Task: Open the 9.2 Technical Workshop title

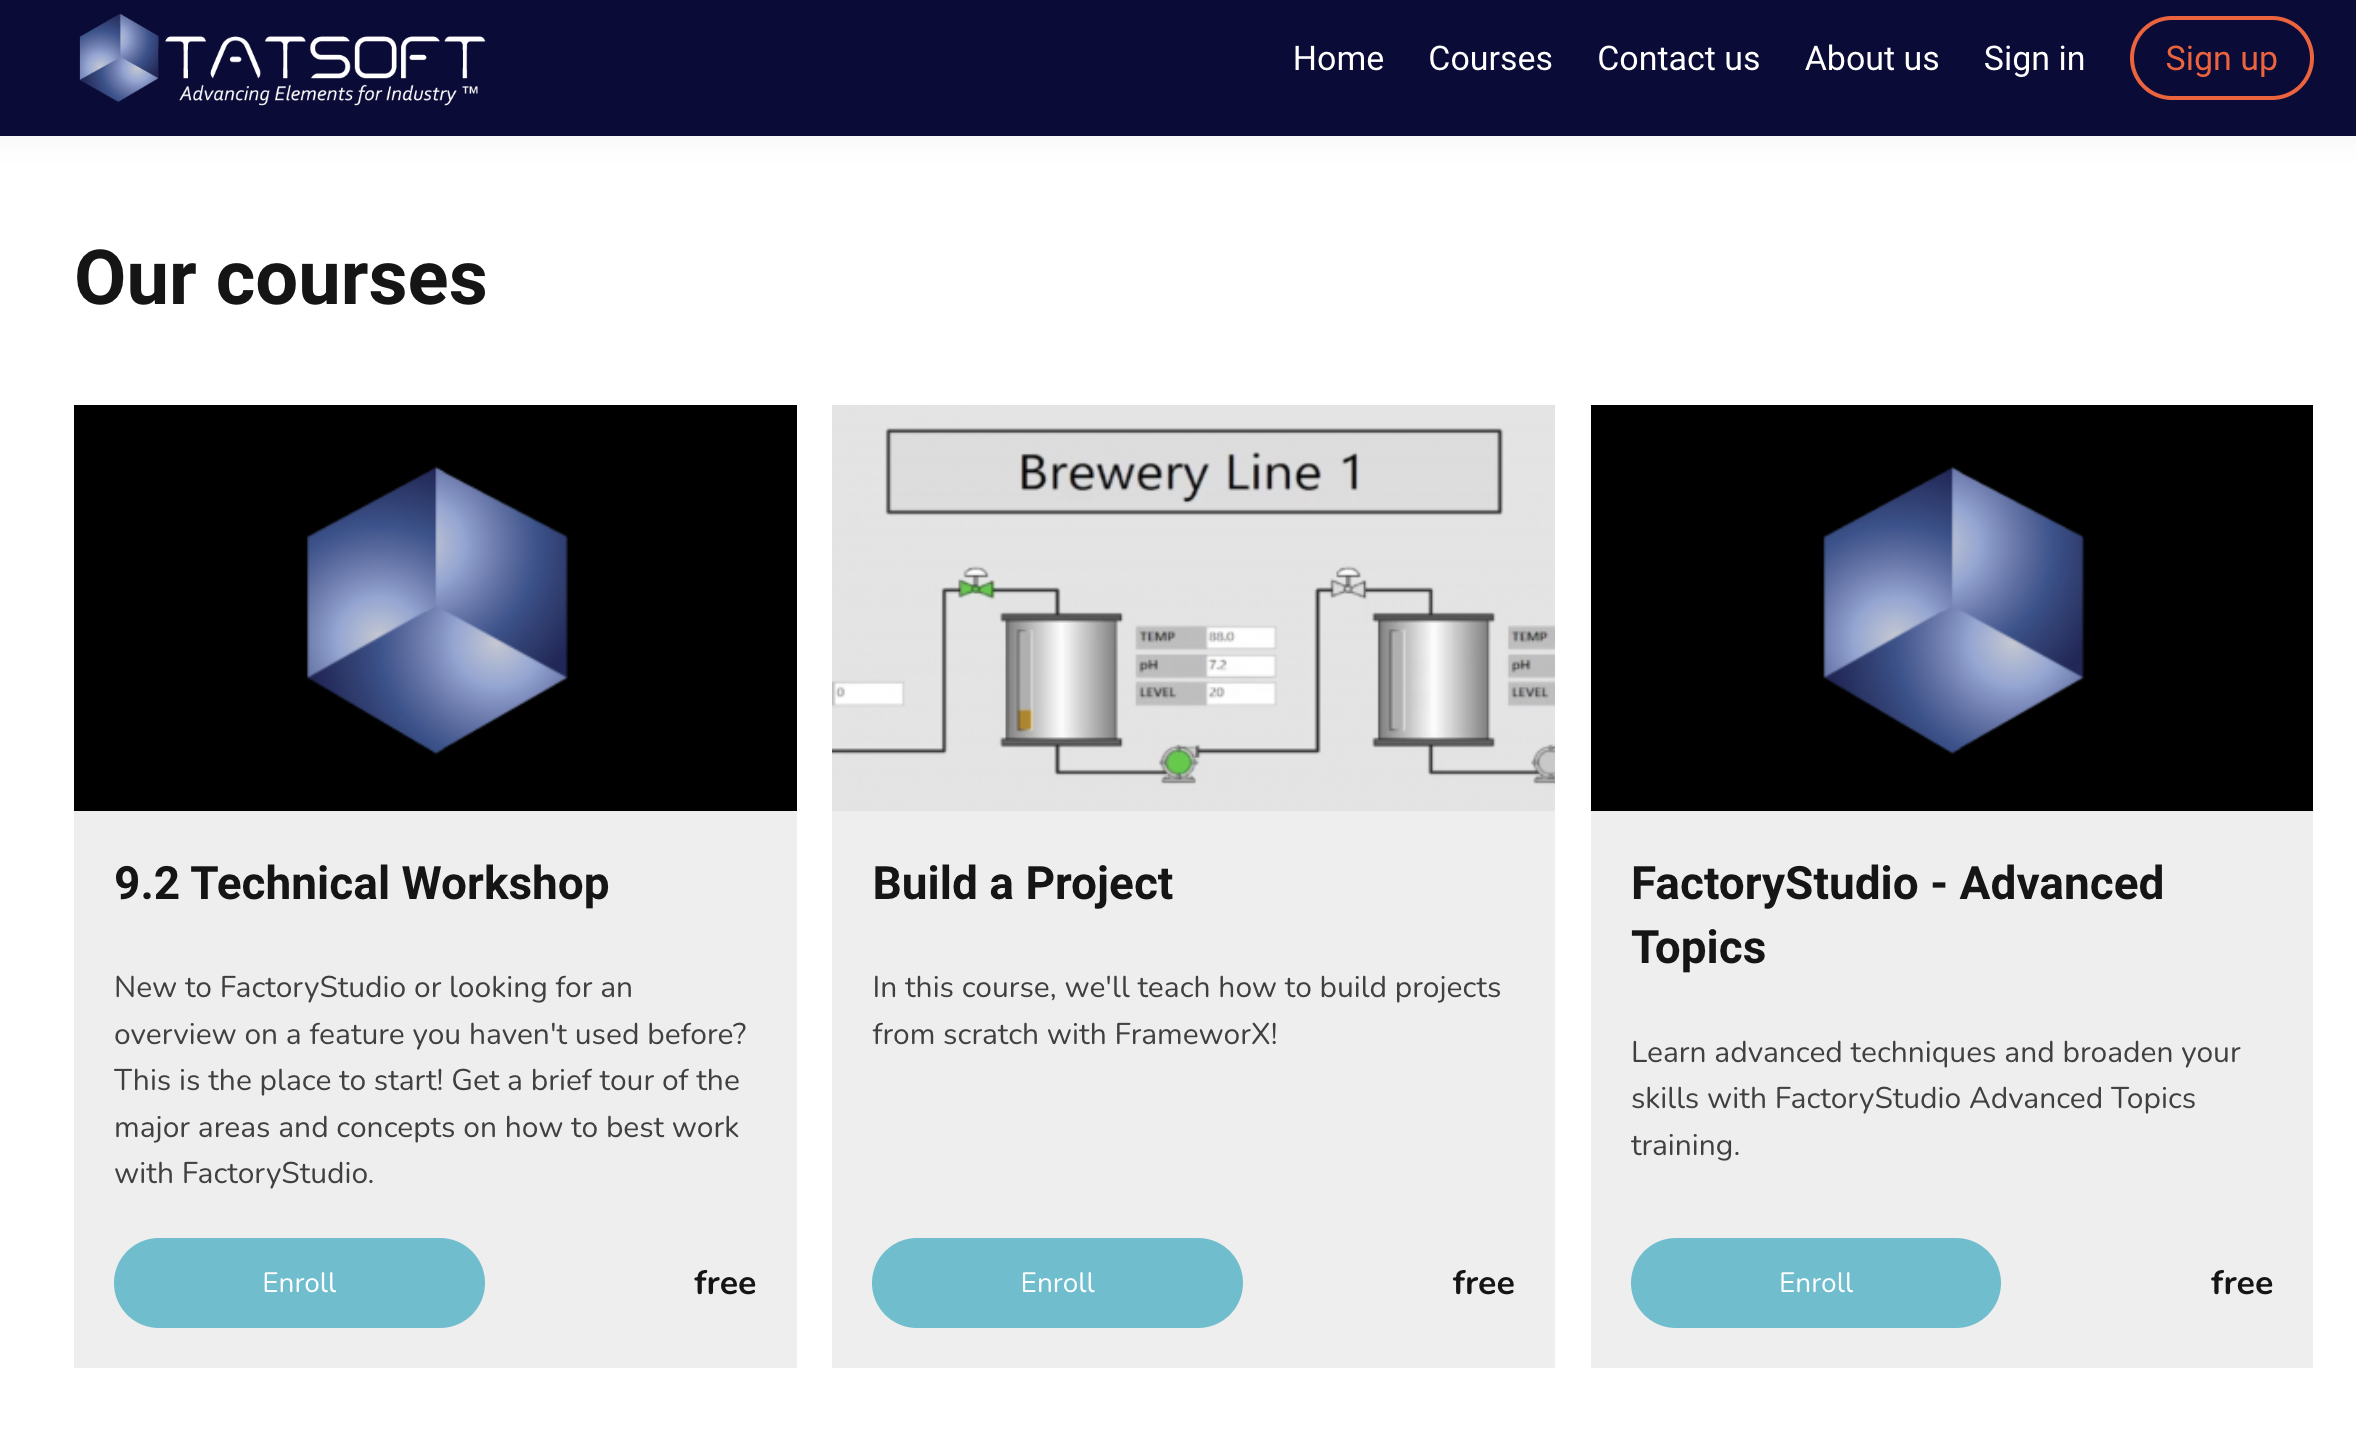Action: coord(361,884)
